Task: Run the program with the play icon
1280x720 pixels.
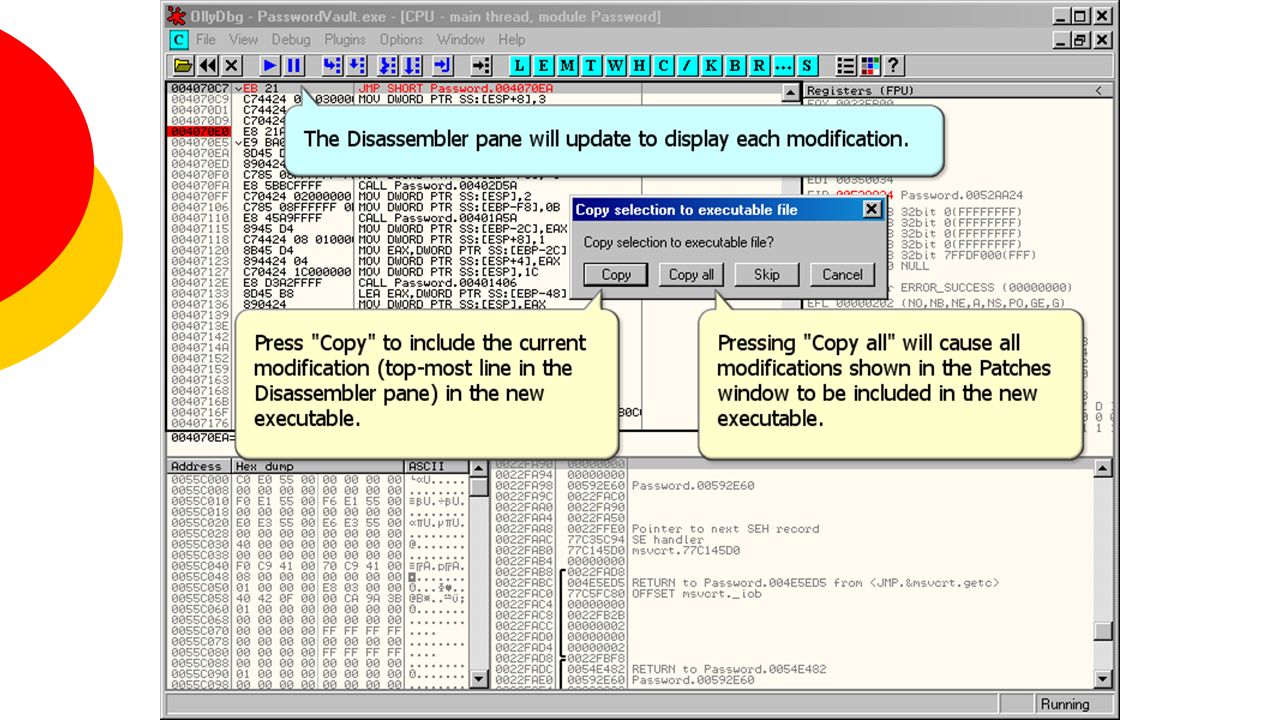Action: 270,66
